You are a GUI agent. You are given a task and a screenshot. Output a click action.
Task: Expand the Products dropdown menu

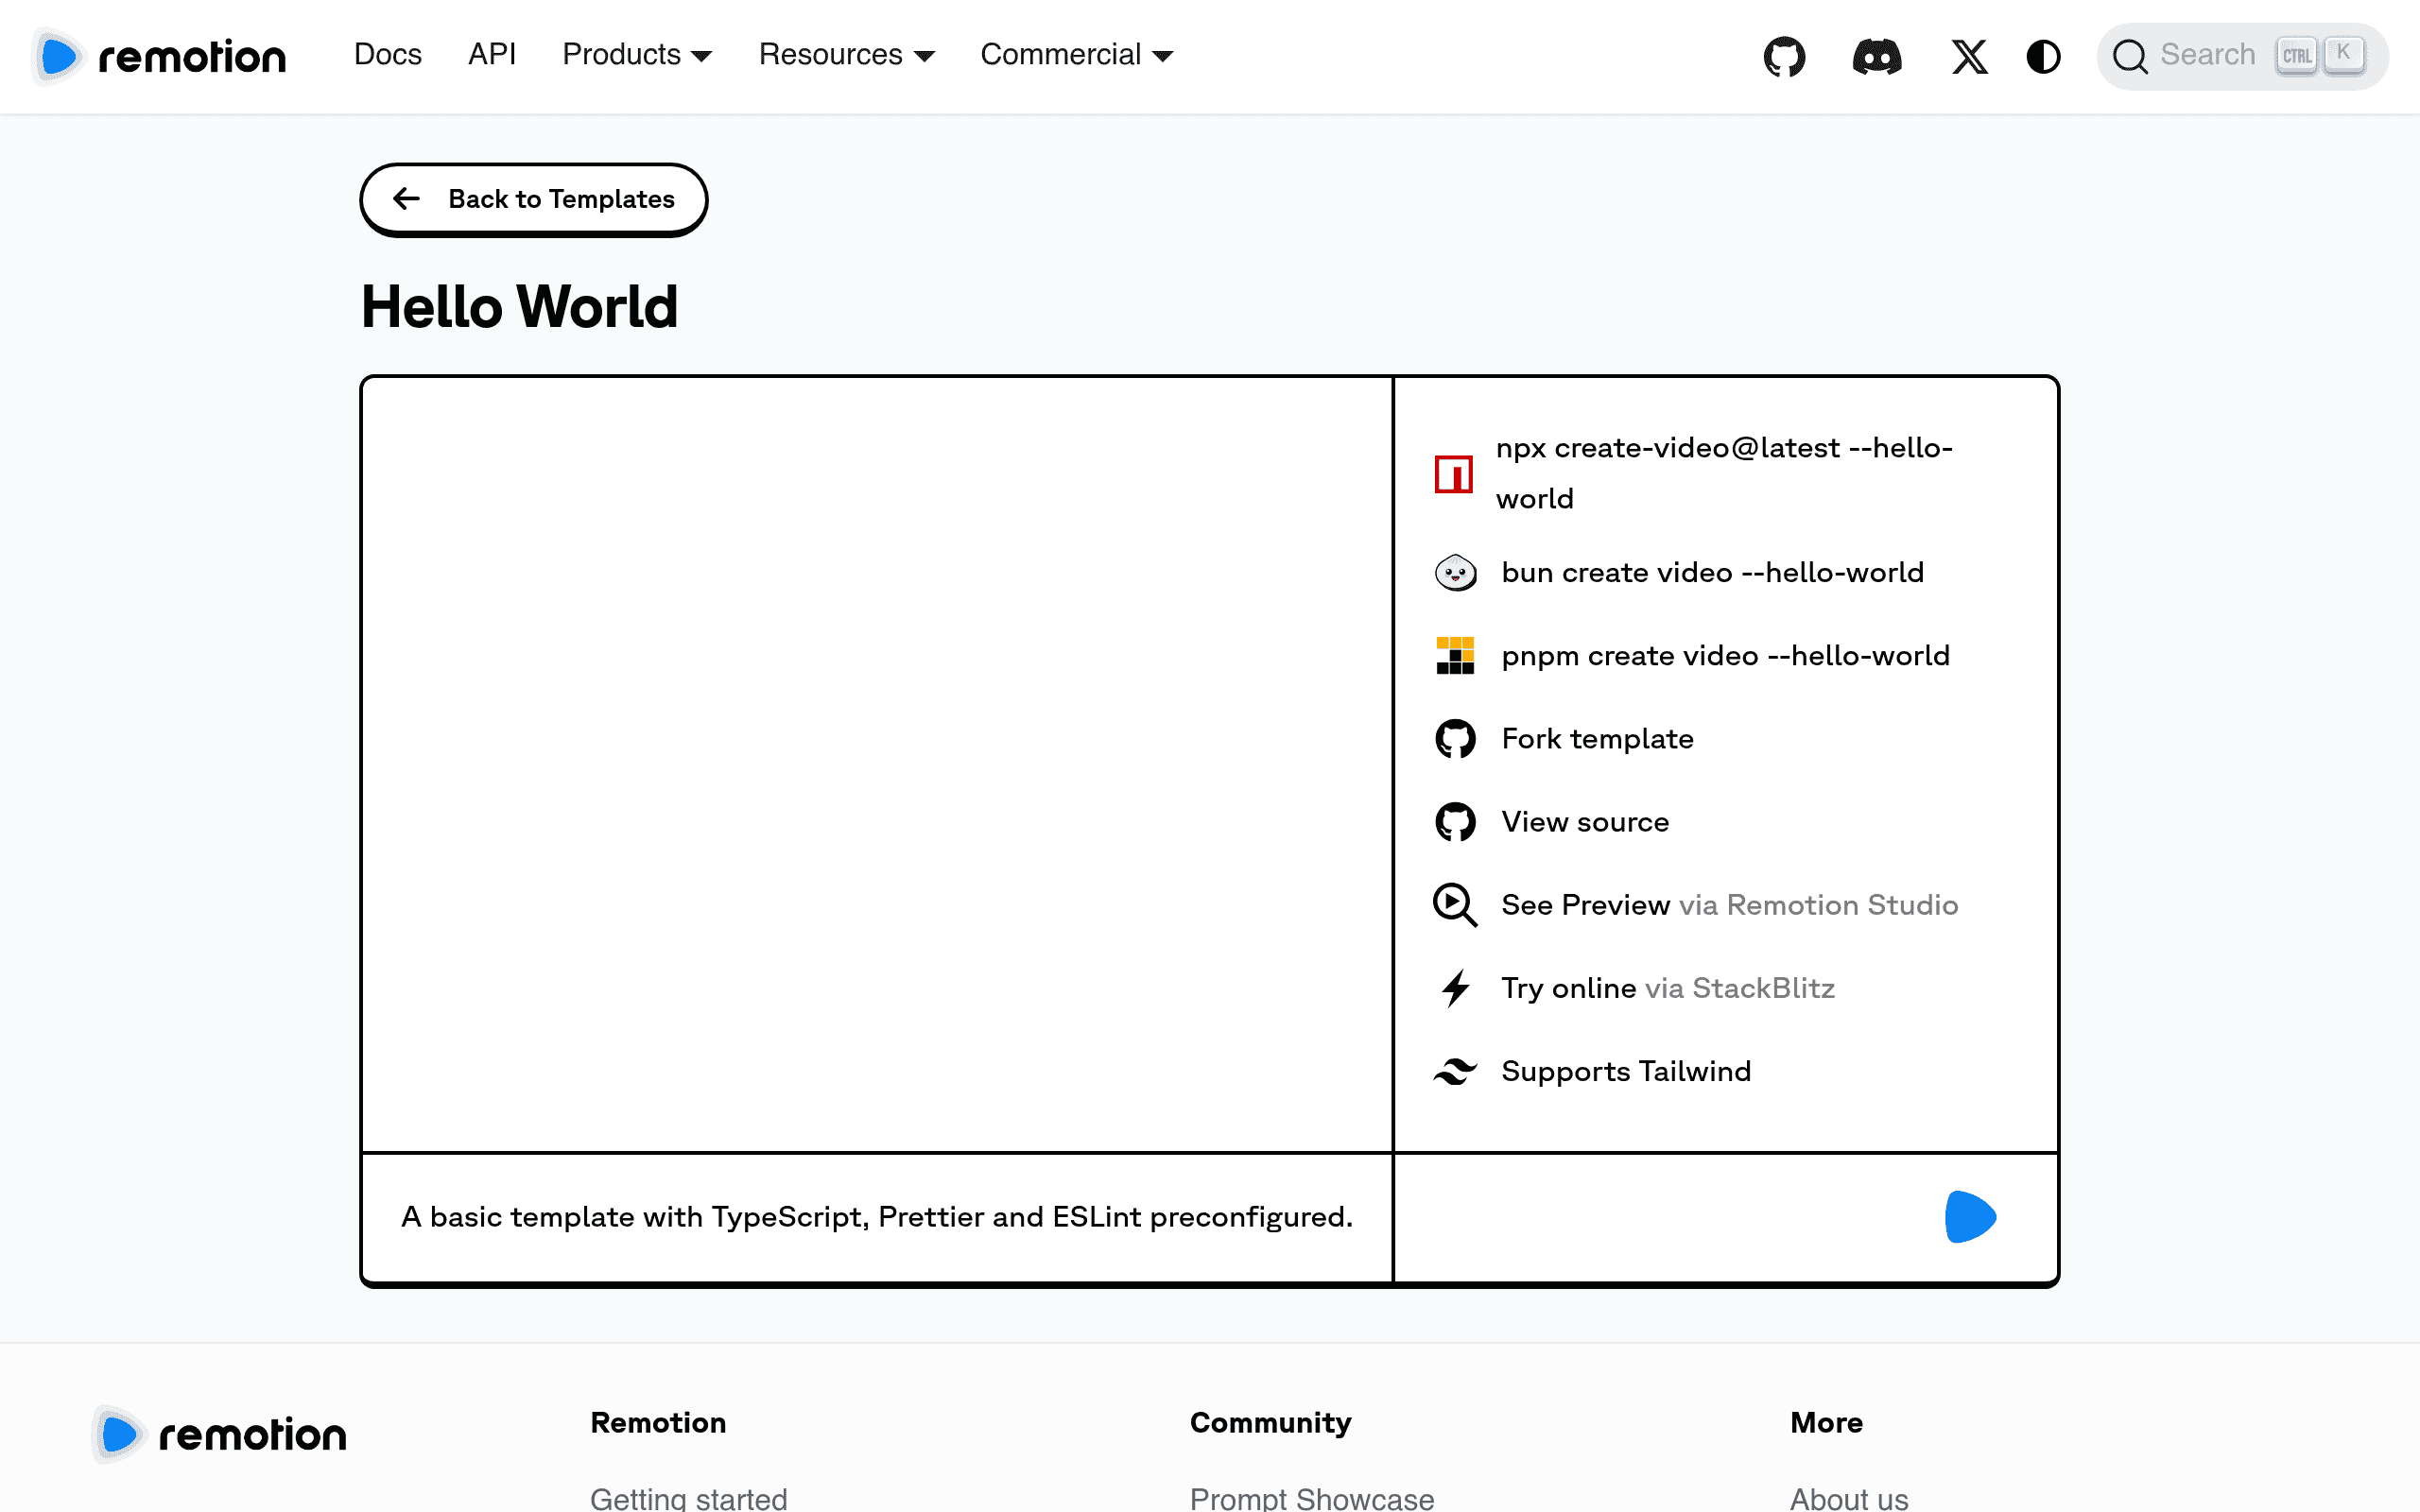point(637,55)
